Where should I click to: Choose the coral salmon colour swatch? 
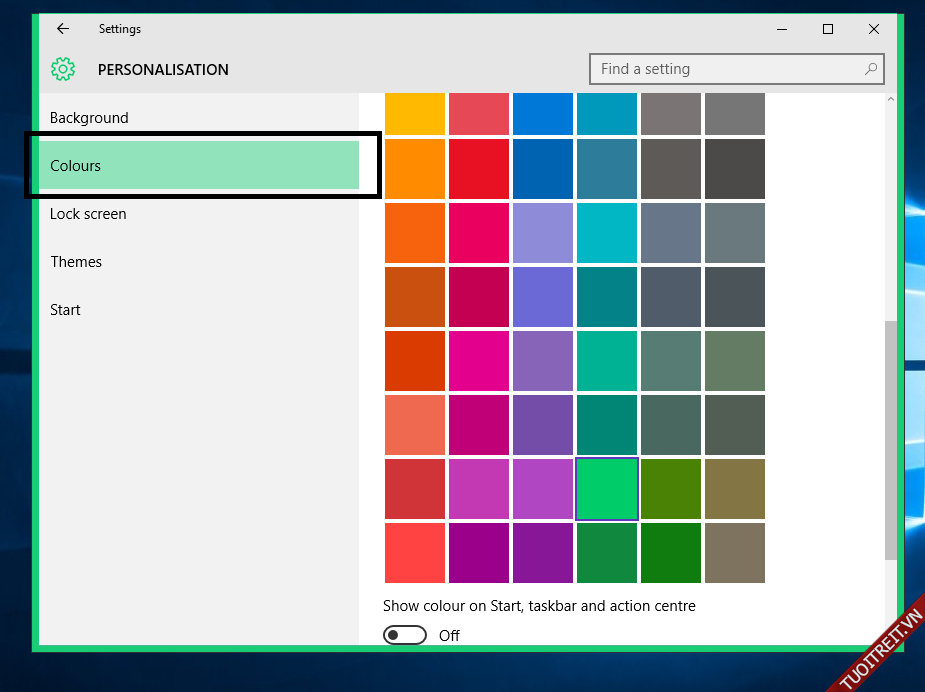[415, 425]
